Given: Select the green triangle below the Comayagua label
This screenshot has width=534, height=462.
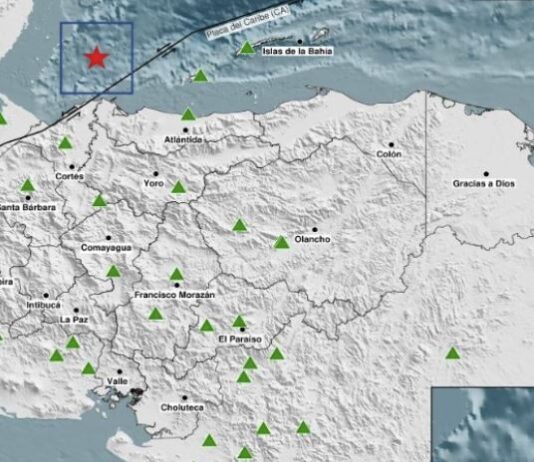Looking at the screenshot, I should pyautogui.click(x=113, y=271).
